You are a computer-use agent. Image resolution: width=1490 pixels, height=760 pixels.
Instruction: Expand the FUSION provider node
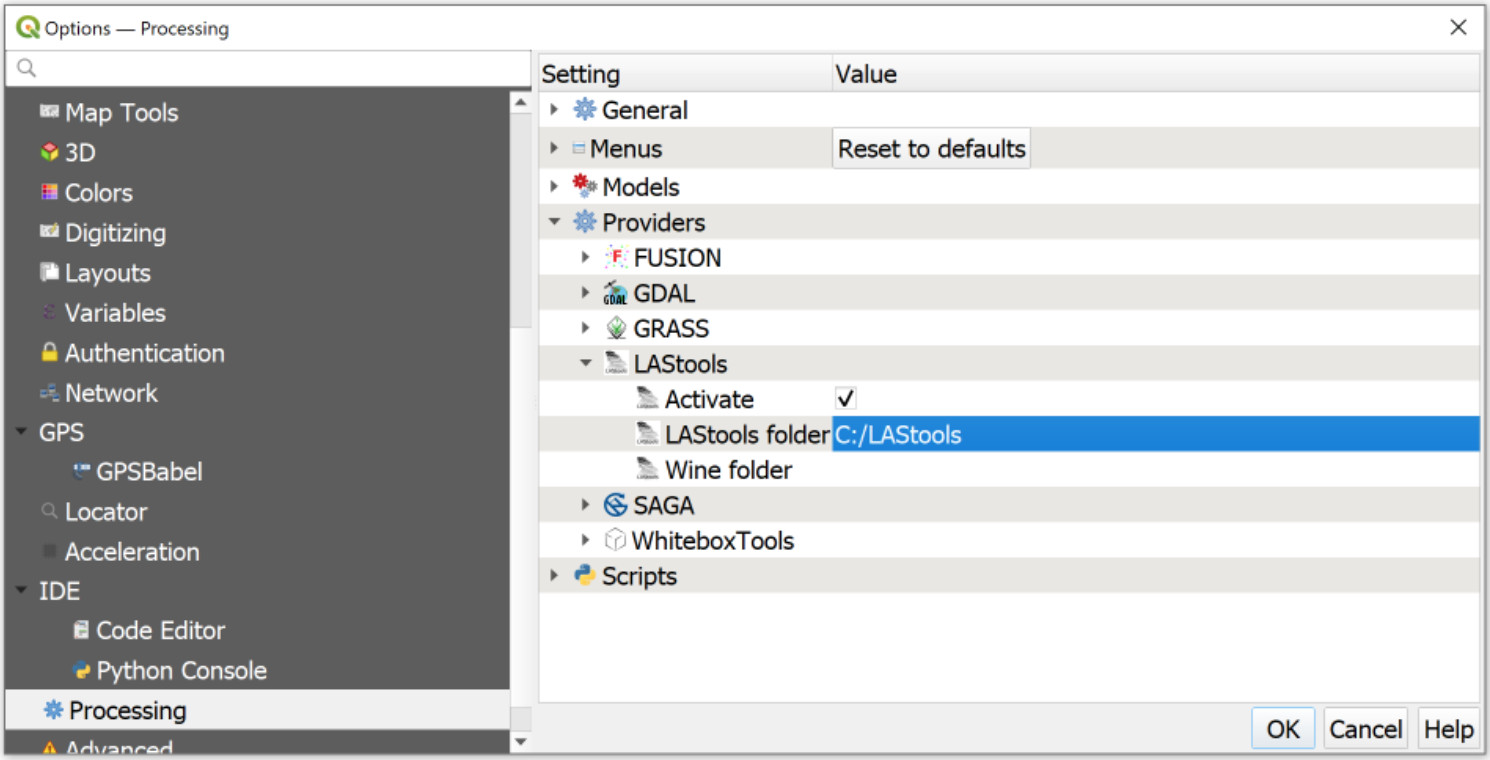(x=586, y=257)
